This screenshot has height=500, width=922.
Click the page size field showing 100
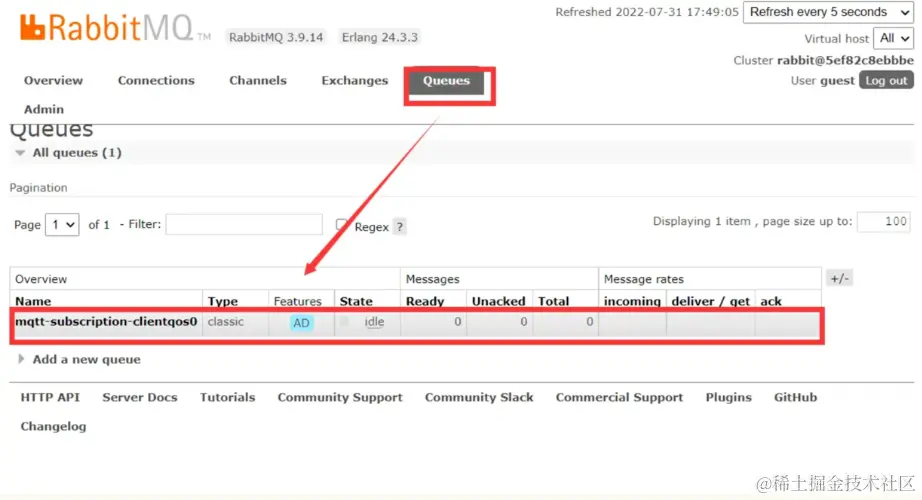click(884, 222)
